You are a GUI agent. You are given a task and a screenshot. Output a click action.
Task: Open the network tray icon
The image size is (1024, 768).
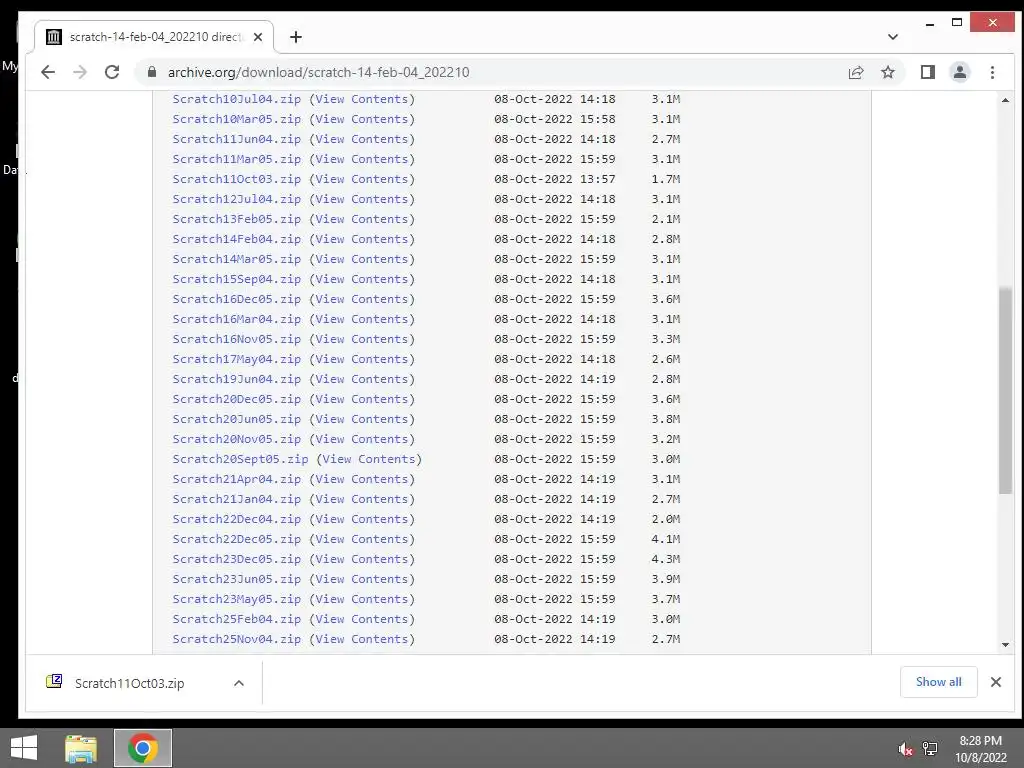[x=930, y=748]
